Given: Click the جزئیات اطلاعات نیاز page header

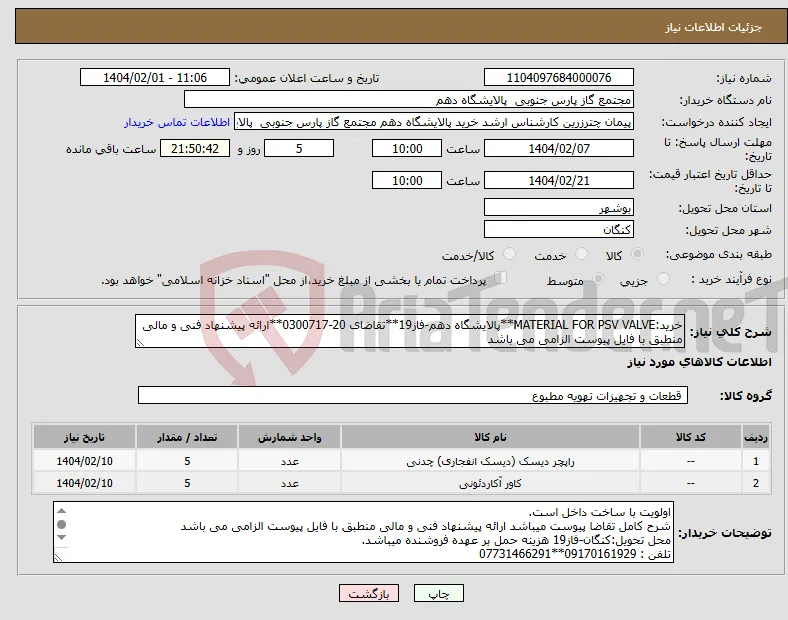Looking at the screenshot, I should (713, 27).
